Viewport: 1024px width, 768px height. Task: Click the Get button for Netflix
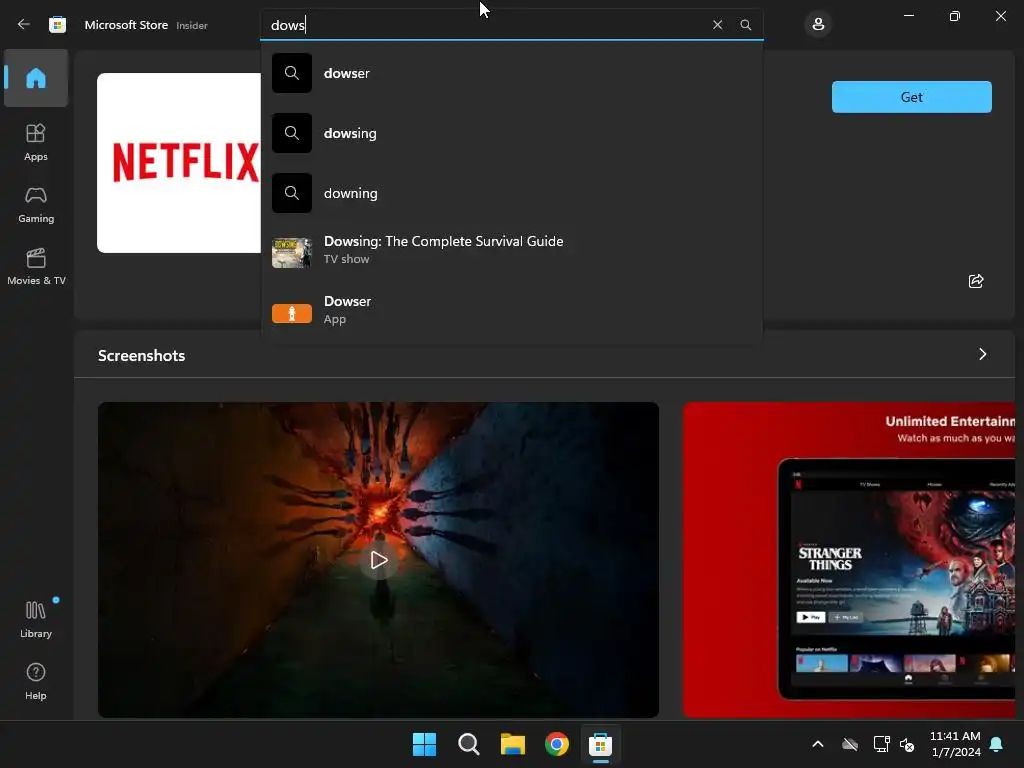(x=911, y=97)
